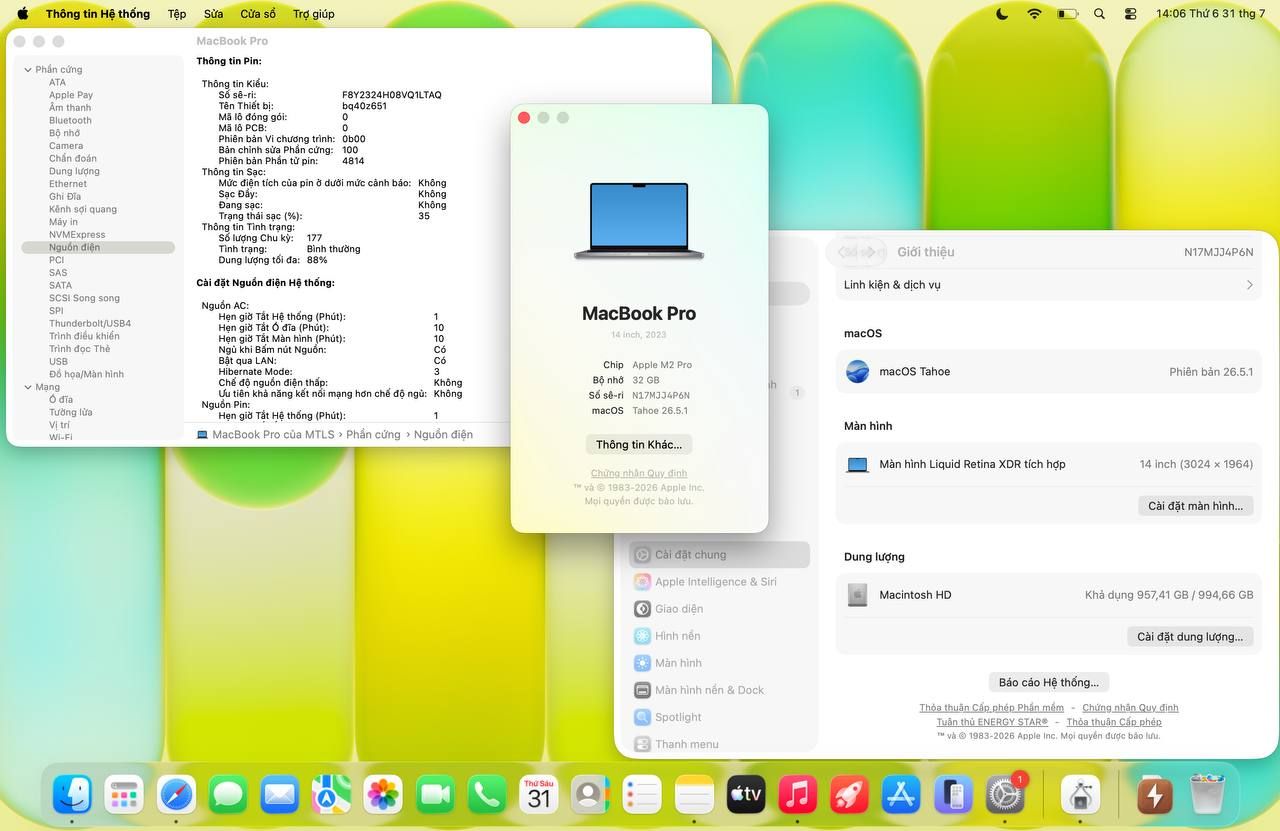
Task: Open Finder from the Dock
Action: click(x=72, y=795)
